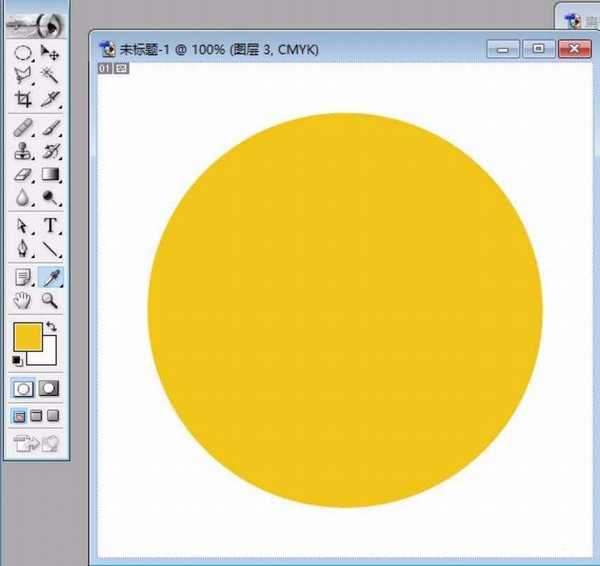Choose the Clone Stamp tool

point(22,152)
